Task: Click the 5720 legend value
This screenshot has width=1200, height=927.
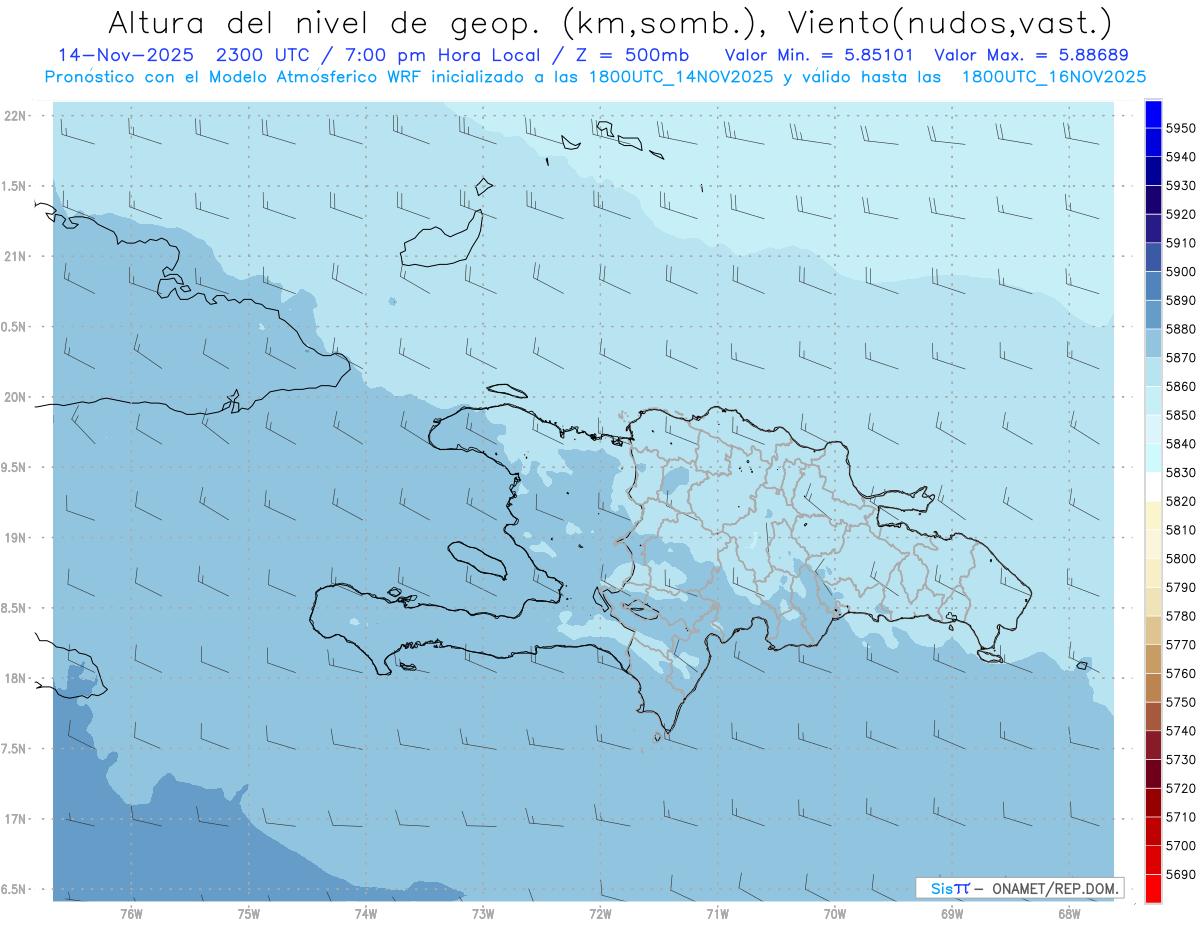Action: (x=1181, y=788)
